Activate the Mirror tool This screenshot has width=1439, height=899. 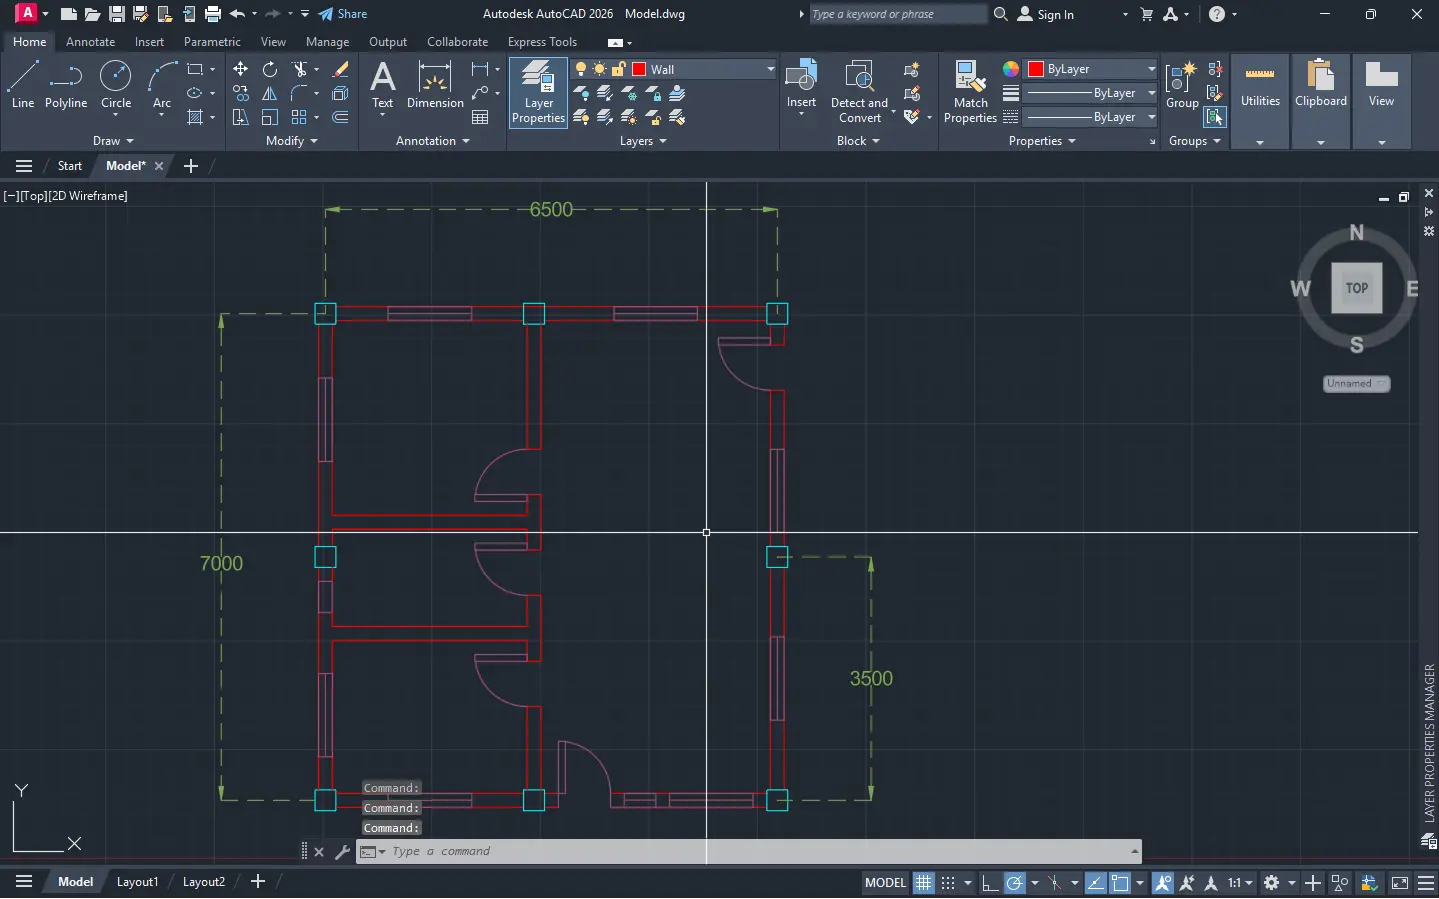pyautogui.click(x=270, y=93)
